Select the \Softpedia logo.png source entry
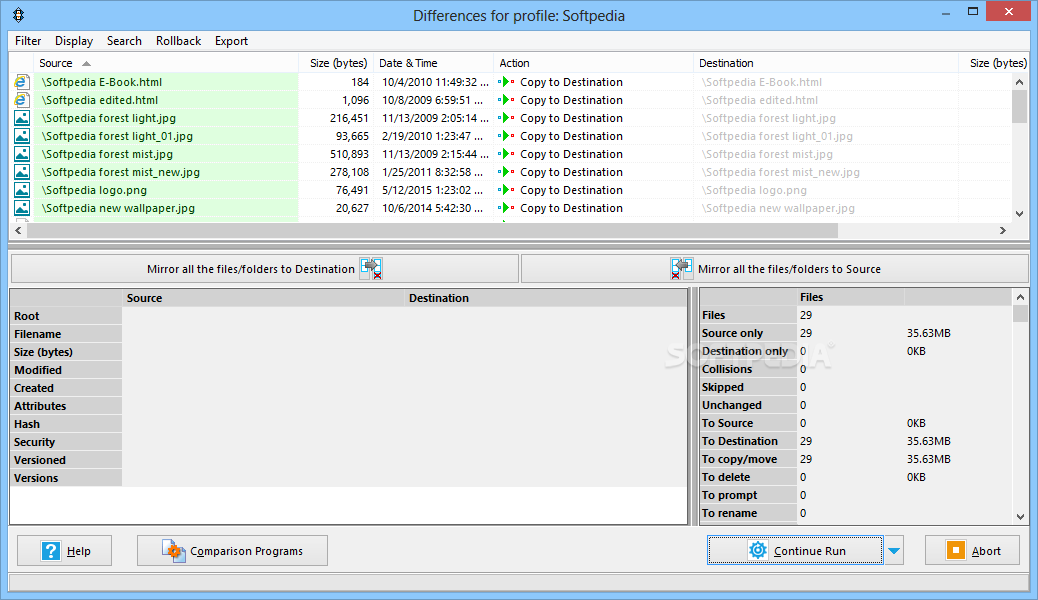The height and width of the screenshot is (600, 1038). [95, 190]
